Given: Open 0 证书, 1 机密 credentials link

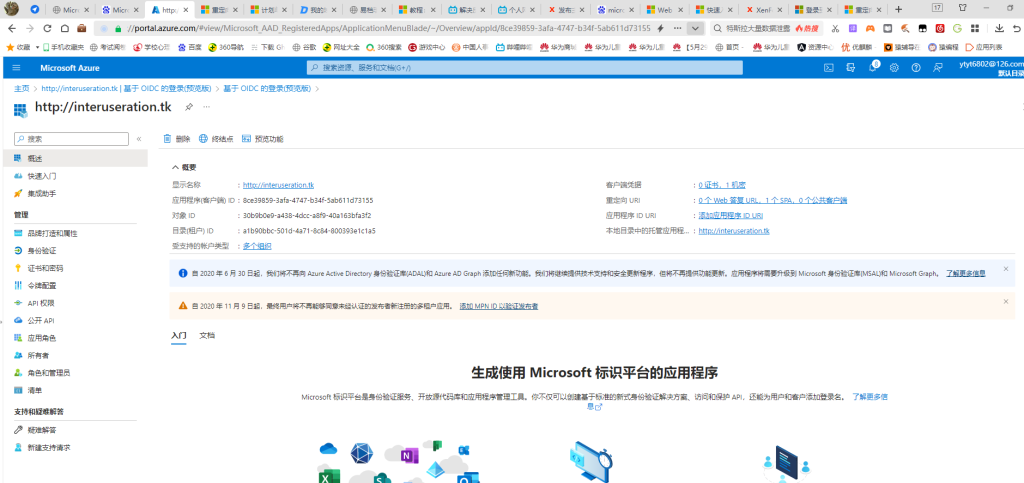Looking at the screenshot, I should [x=722, y=185].
